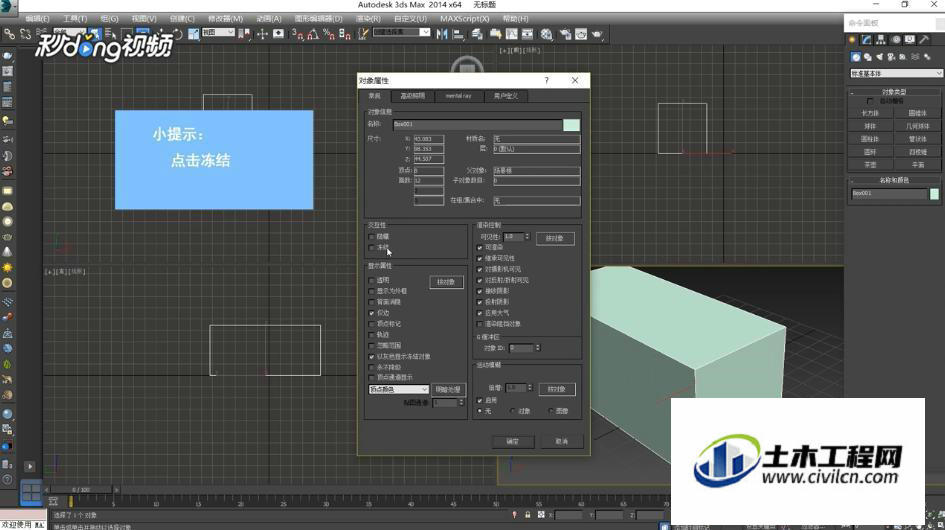945x530 pixels.
Task: Switch to Hierarchy command panel icon
Action: click(x=881, y=40)
